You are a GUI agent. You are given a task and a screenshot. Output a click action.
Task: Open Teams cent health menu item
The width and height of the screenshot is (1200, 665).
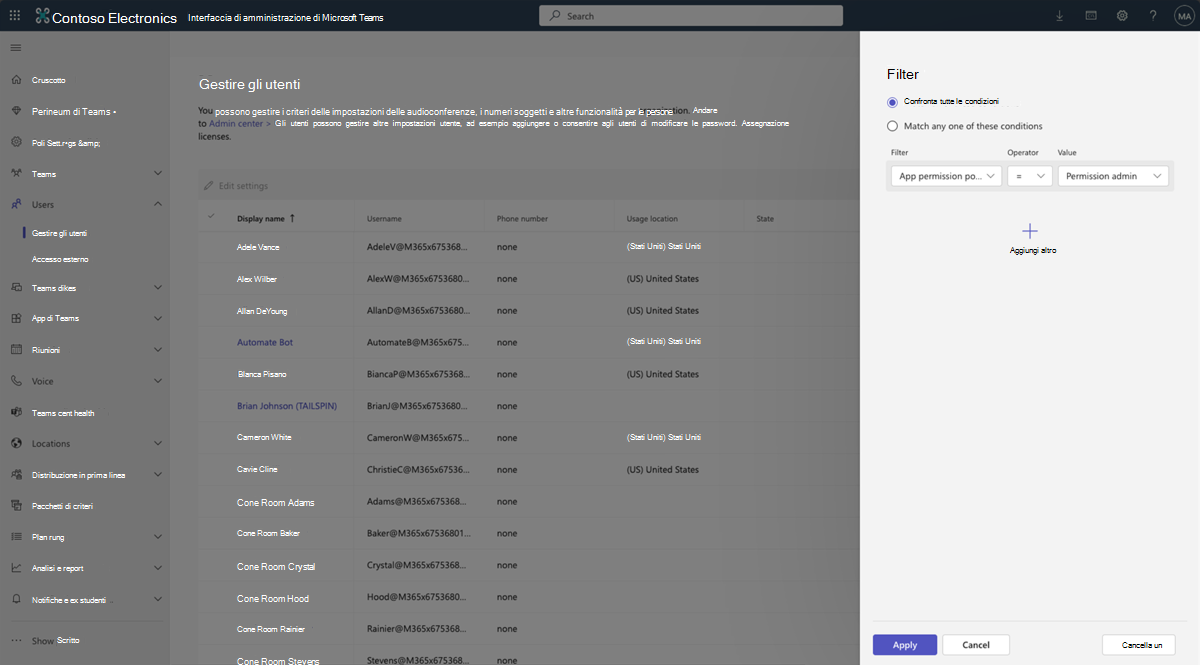coord(63,413)
